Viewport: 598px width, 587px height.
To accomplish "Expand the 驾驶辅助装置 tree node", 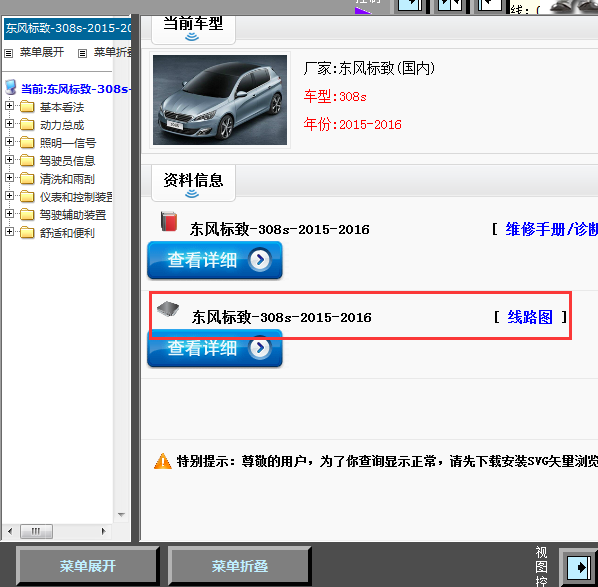I will click(10, 214).
